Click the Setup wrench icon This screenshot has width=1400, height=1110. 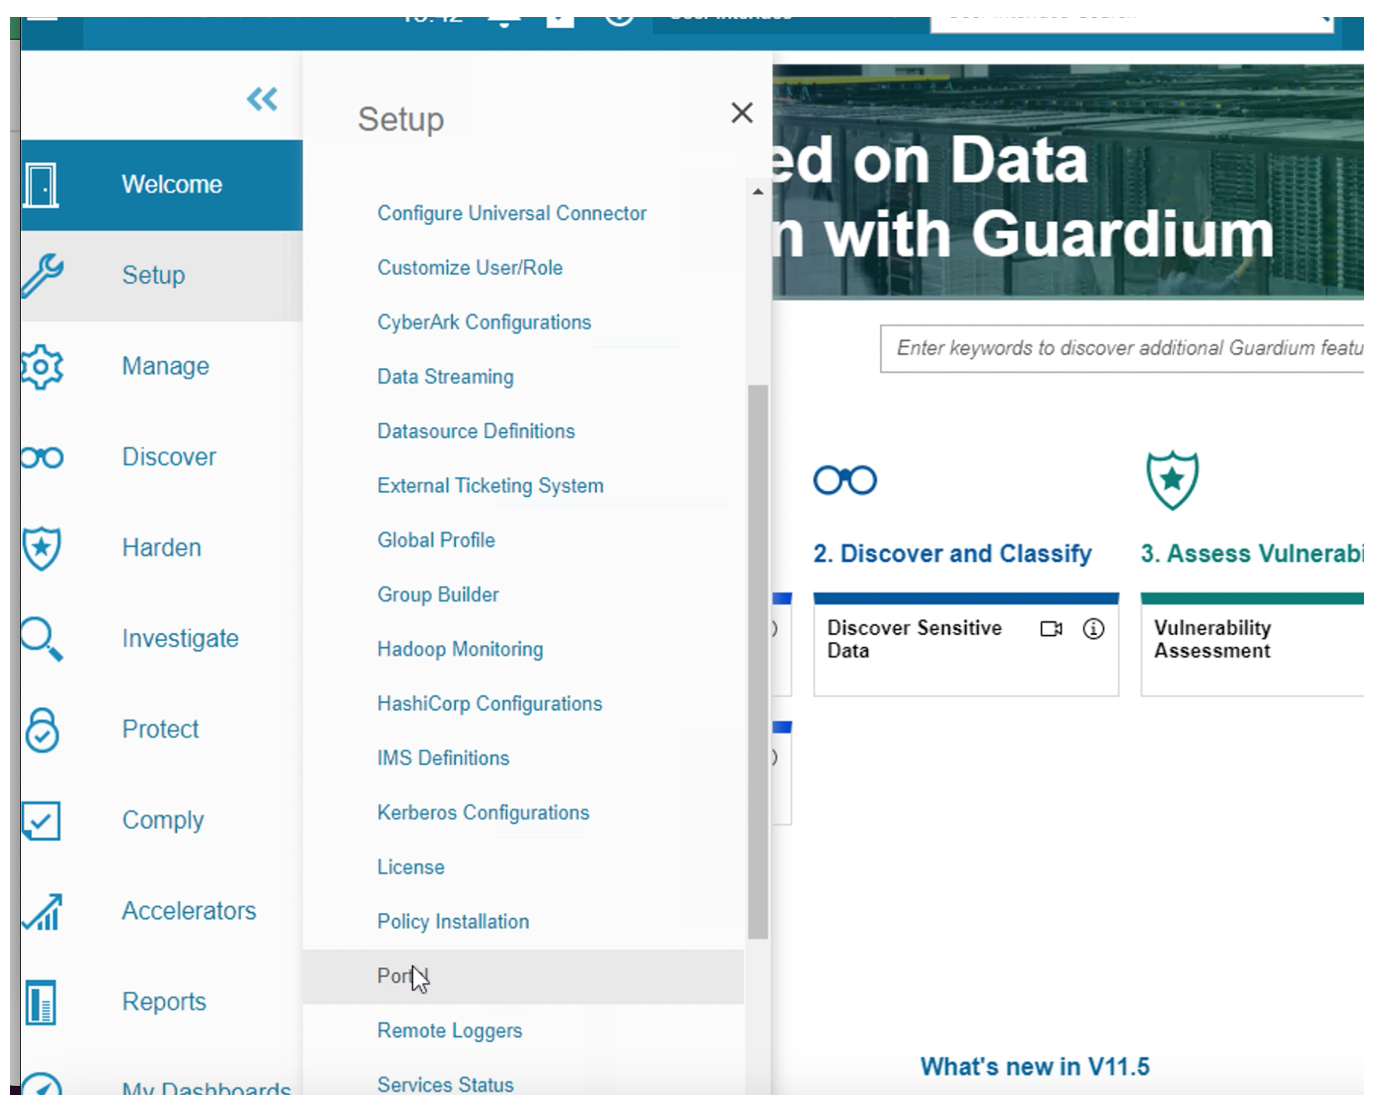[42, 276]
